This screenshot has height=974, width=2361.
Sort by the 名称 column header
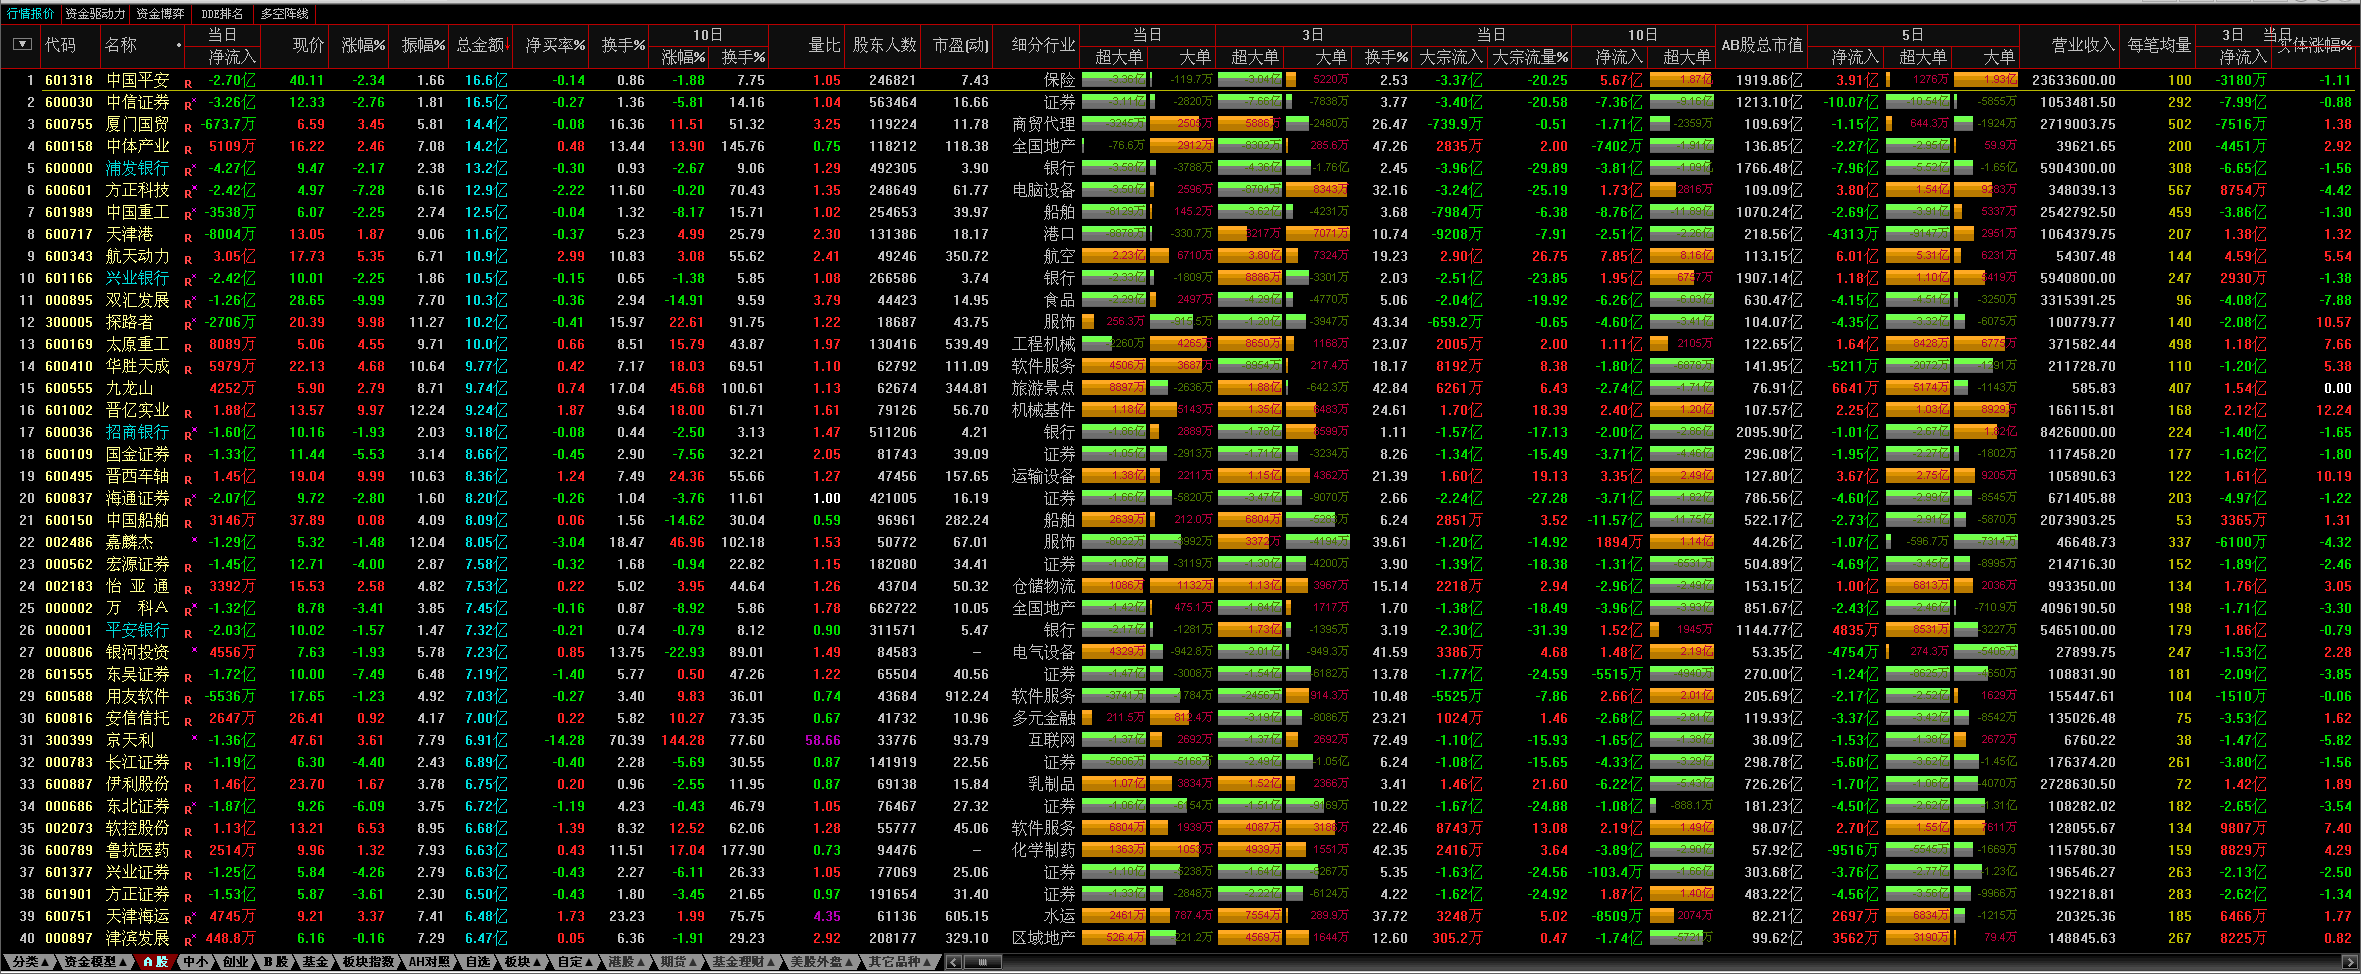pos(121,45)
